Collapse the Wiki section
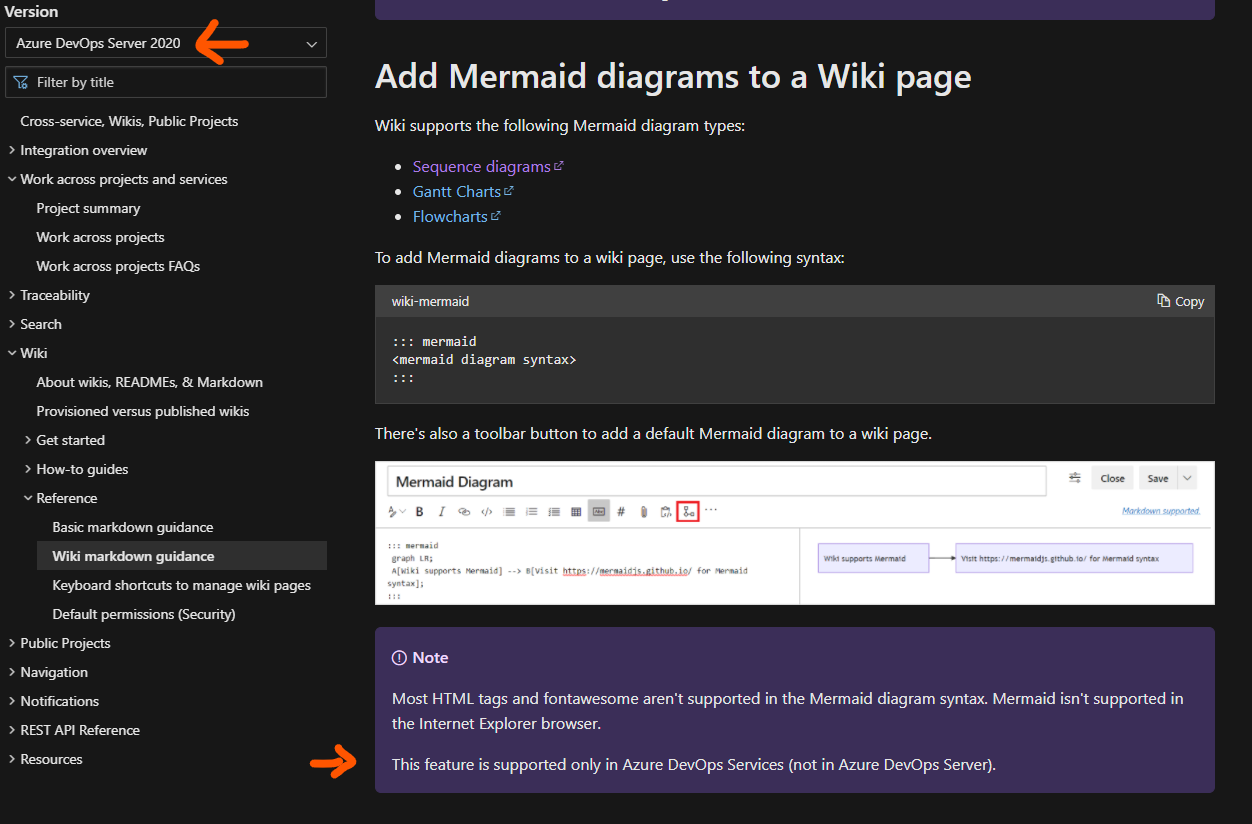 [x=33, y=353]
